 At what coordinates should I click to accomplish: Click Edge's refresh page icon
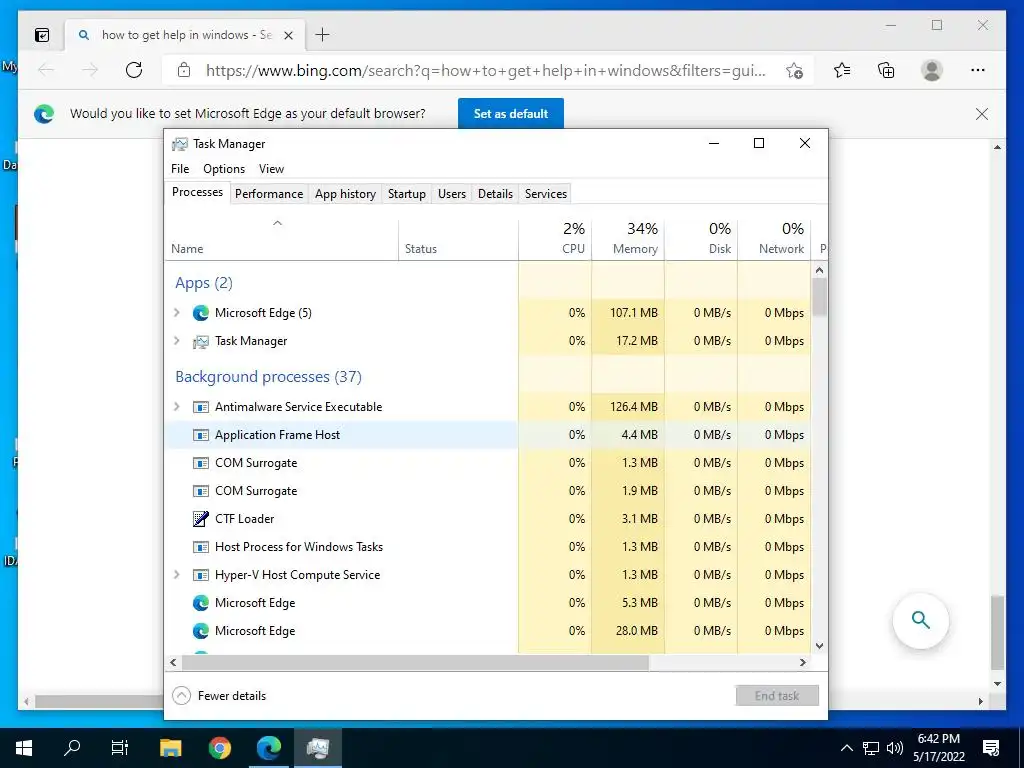coord(134,70)
